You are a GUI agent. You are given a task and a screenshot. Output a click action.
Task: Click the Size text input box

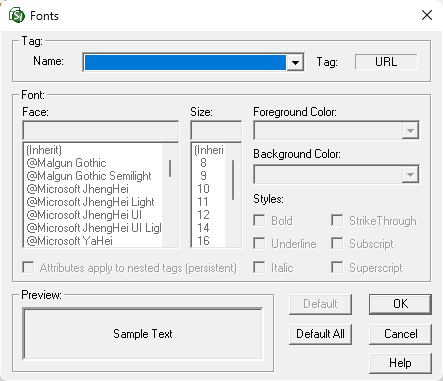(x=216, y=131)
